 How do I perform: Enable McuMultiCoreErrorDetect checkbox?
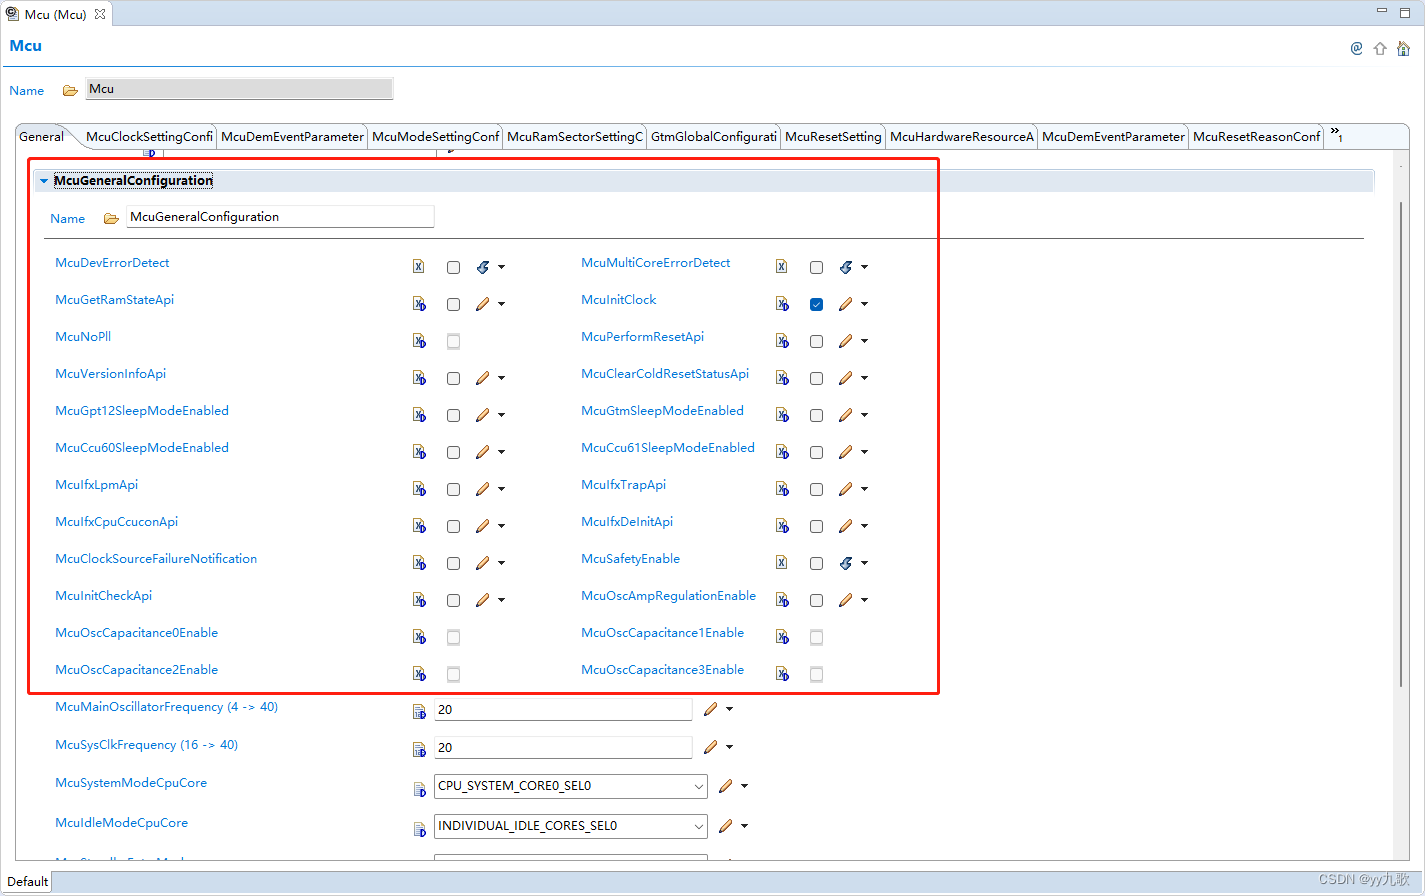816,268
